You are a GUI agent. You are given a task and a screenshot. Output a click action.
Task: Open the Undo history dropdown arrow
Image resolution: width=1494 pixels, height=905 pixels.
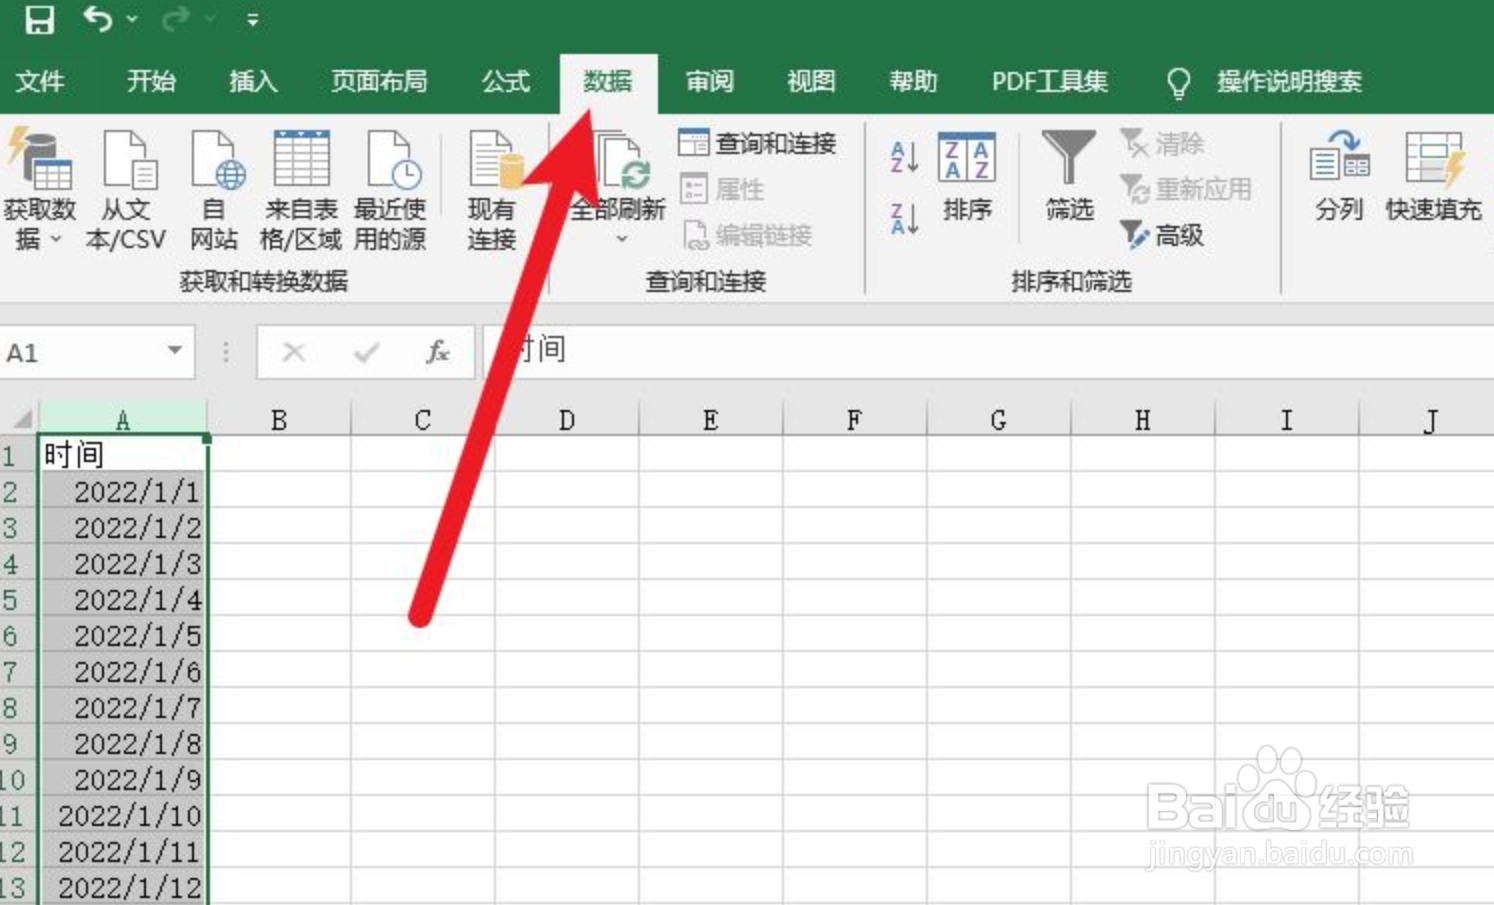pyautogui.click(x=132, y=19)
